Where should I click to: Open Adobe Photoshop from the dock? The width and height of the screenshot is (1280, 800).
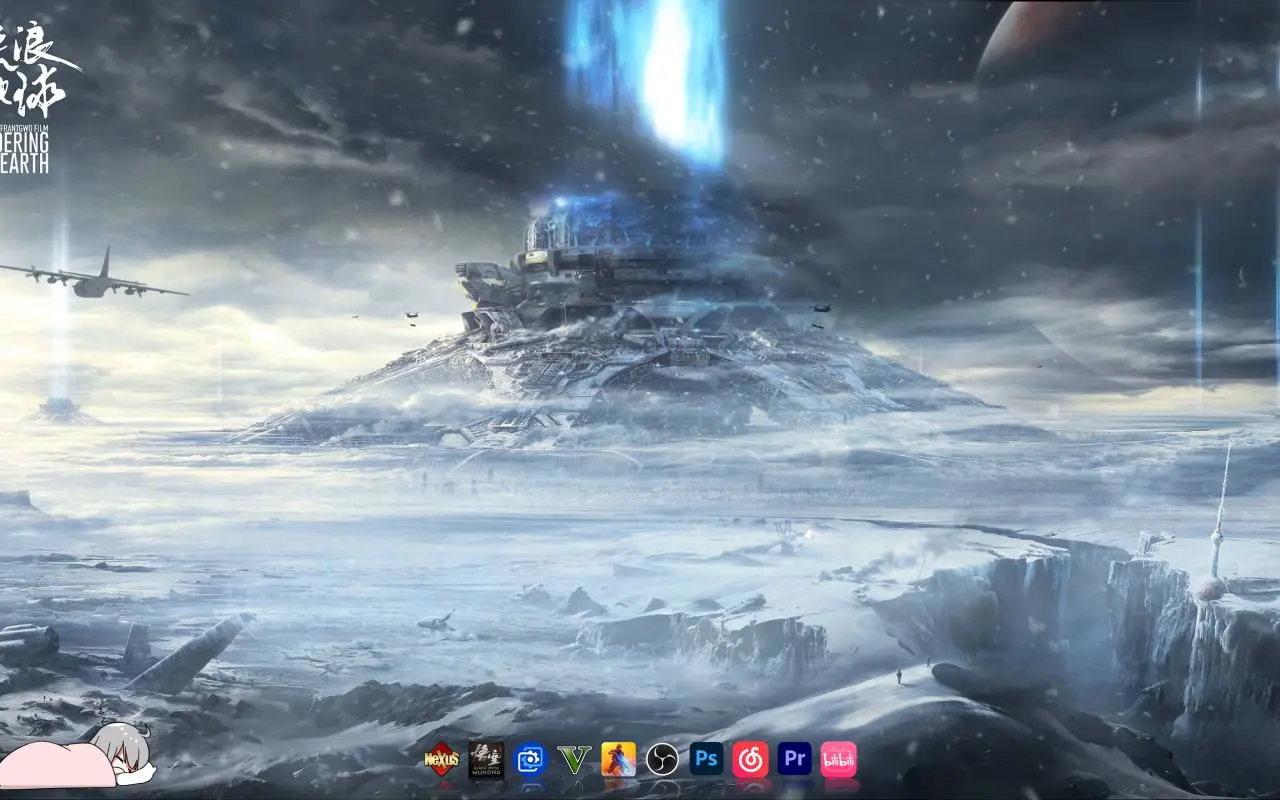[706, 759]
